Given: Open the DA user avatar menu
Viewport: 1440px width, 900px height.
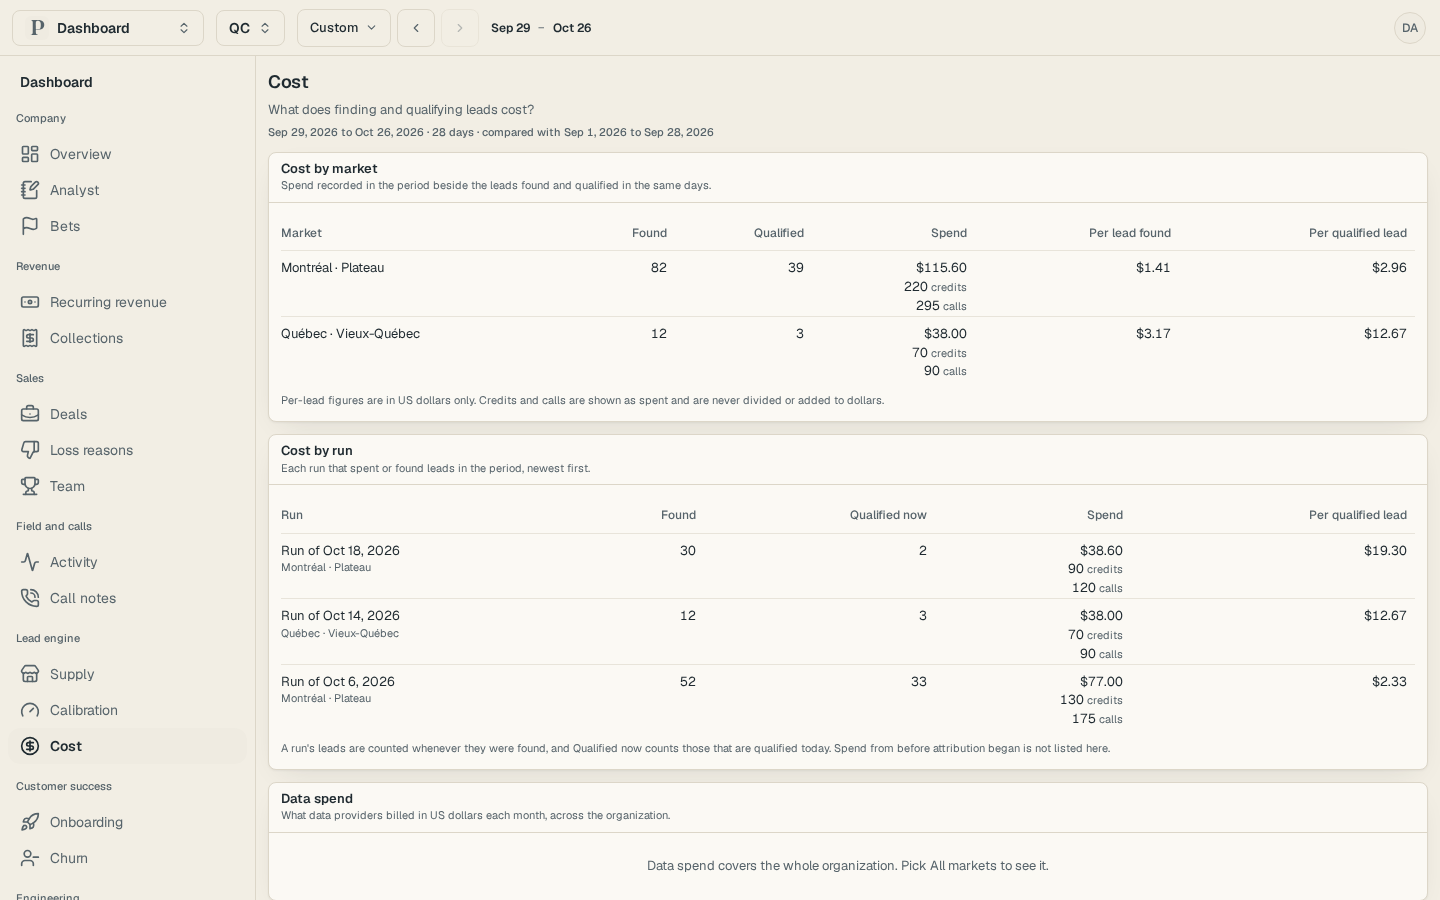Looking at the screenshot, I should tap(1410, 28).
